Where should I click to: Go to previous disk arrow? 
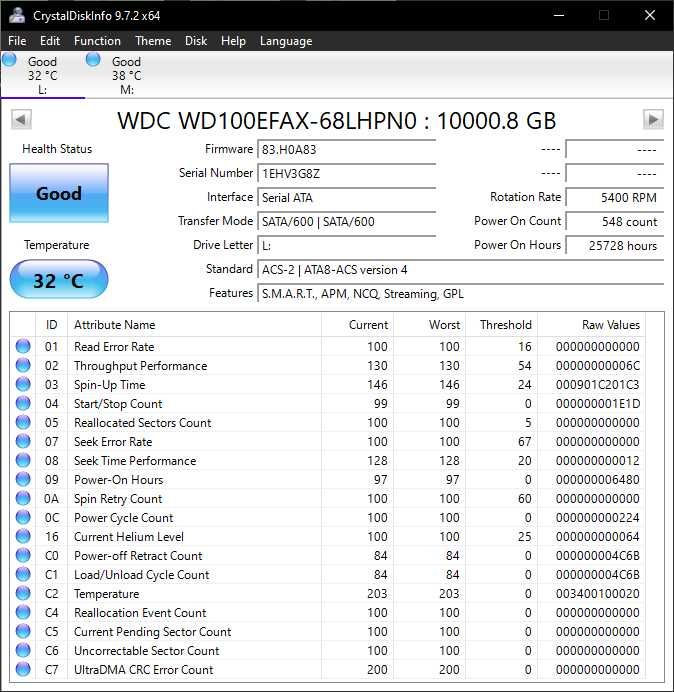tap(21, 120)
